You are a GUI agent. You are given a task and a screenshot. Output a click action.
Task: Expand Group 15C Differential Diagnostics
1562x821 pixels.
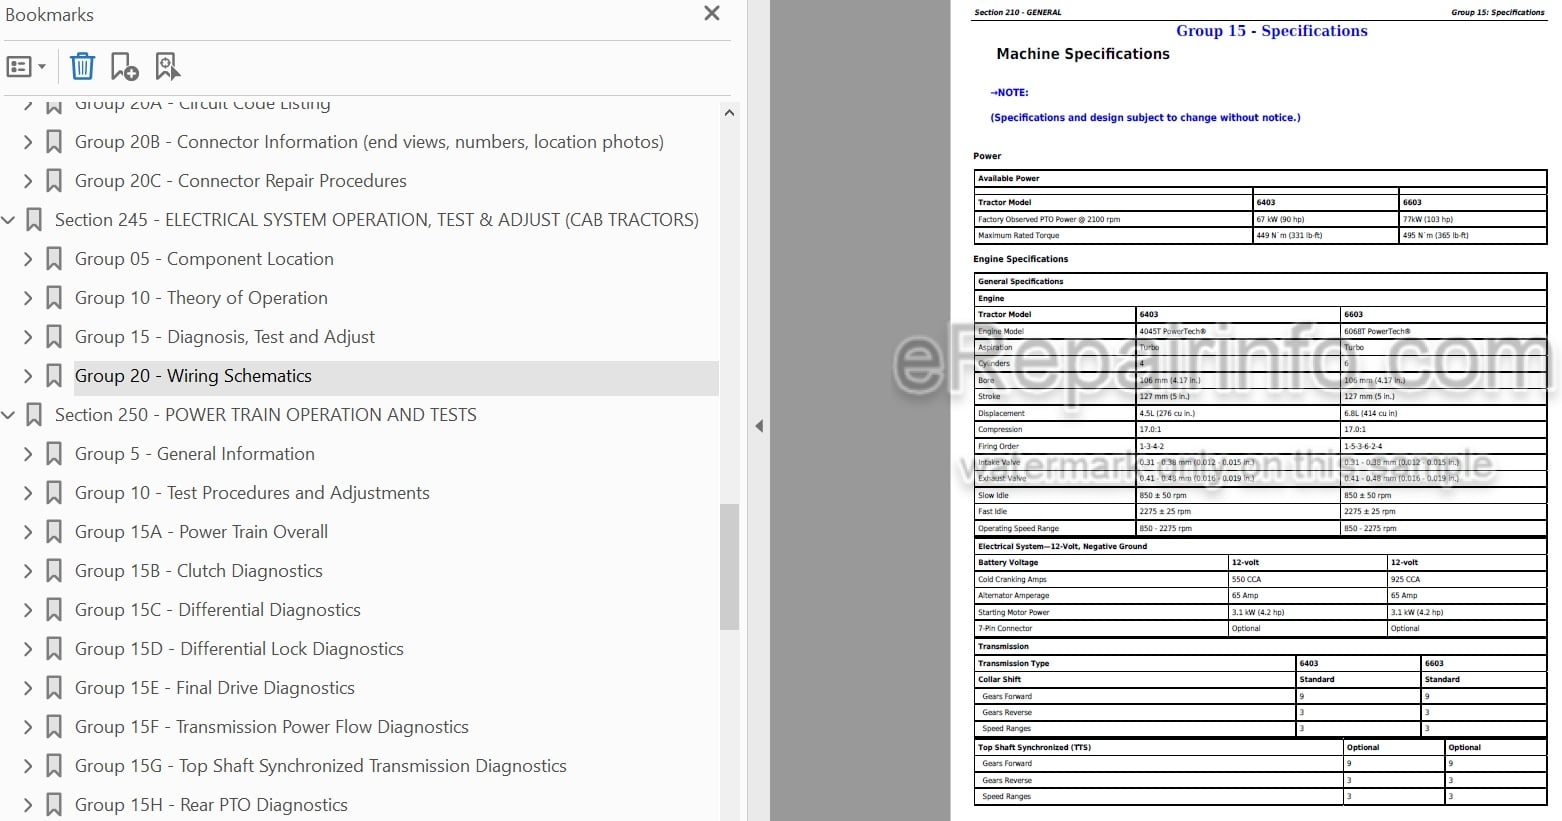pos(28,610)
